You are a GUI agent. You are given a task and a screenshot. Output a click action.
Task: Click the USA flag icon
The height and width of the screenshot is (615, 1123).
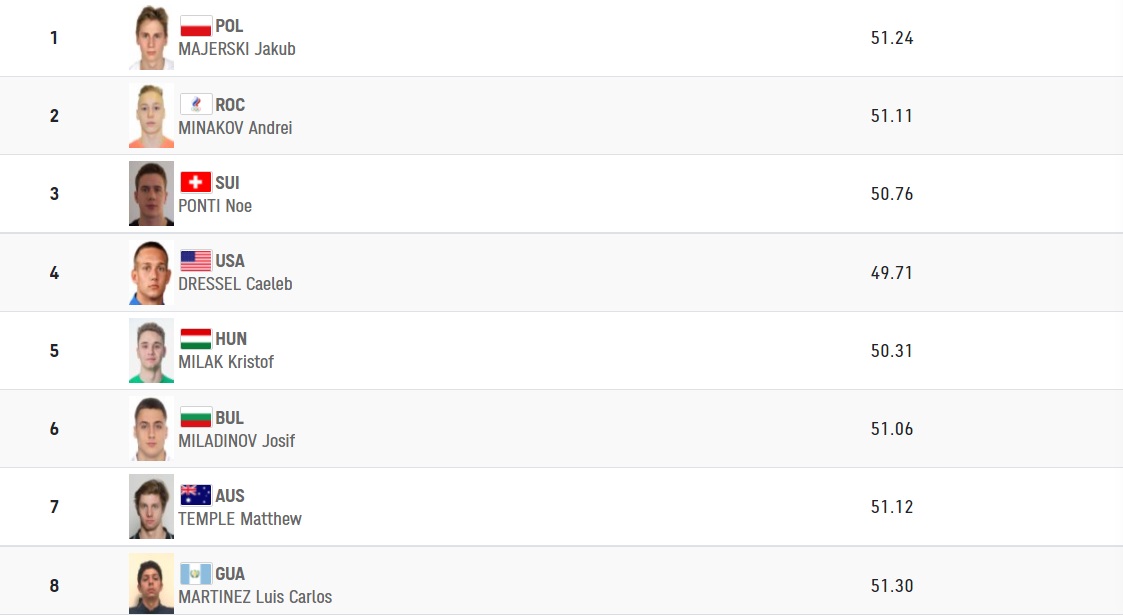[x=196, y=261]
